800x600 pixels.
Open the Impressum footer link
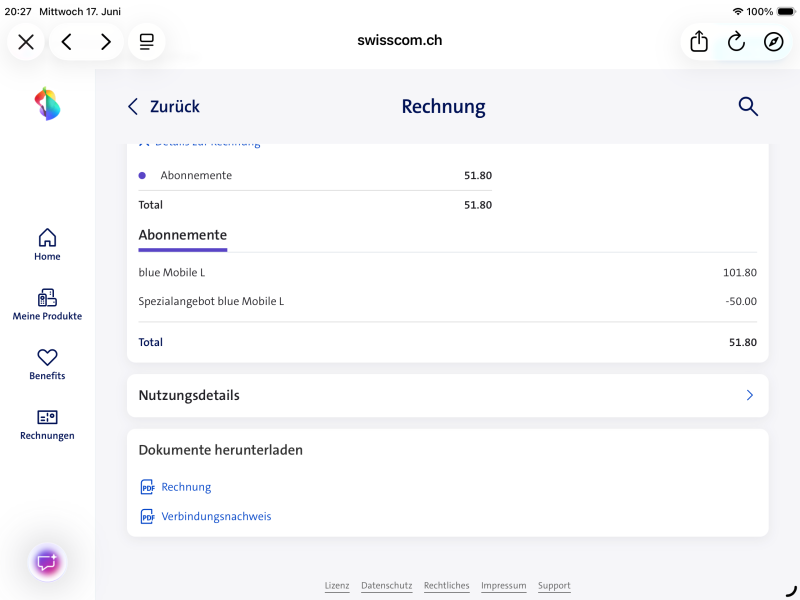click(504, 586)
